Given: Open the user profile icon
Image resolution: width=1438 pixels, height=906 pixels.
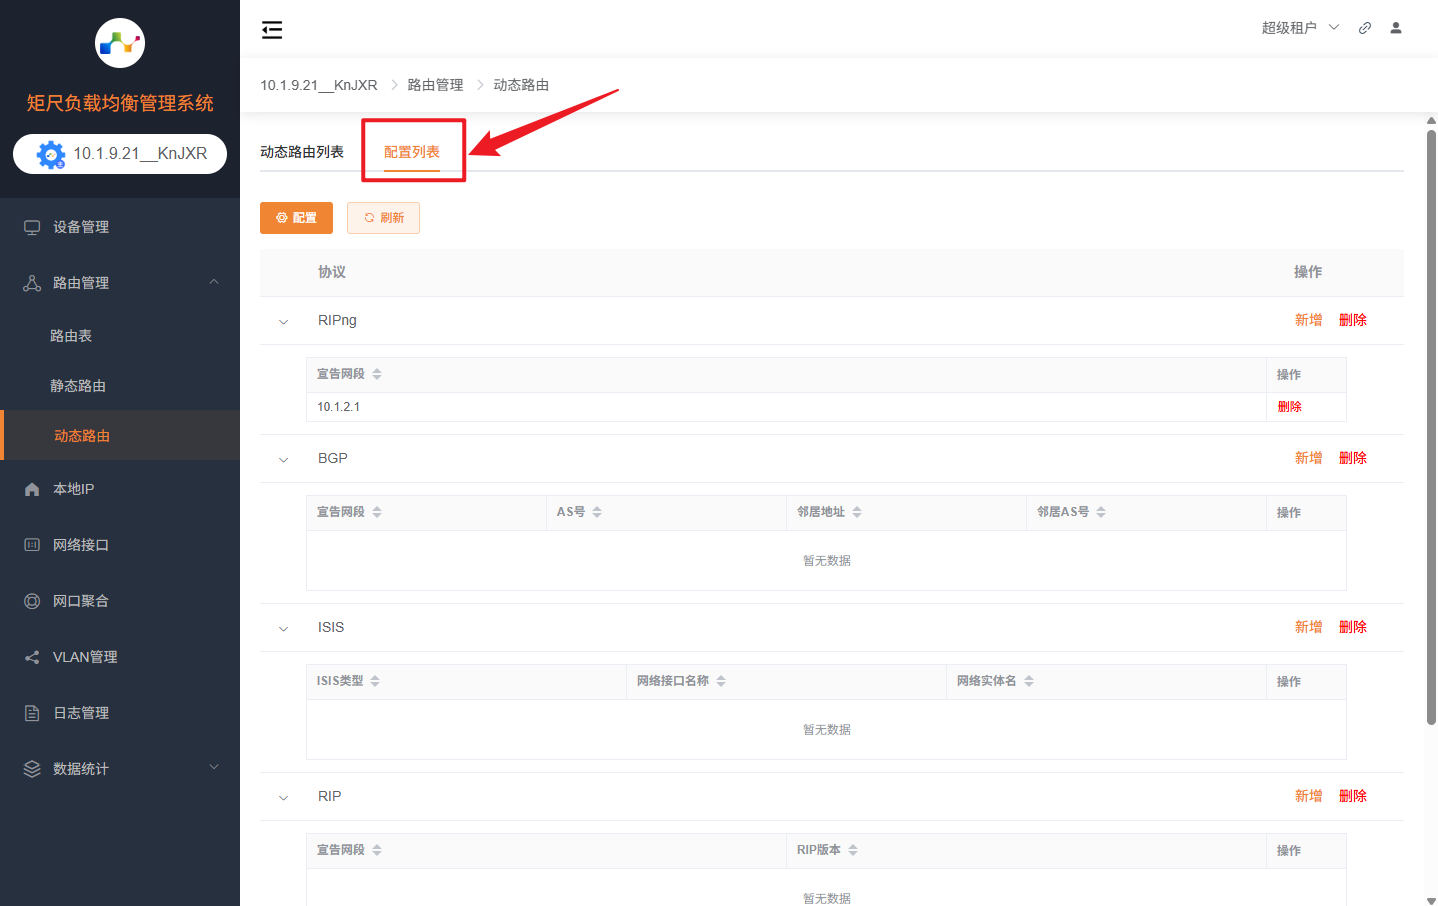Looking at the screenshot, I should tap(1396, 28).
